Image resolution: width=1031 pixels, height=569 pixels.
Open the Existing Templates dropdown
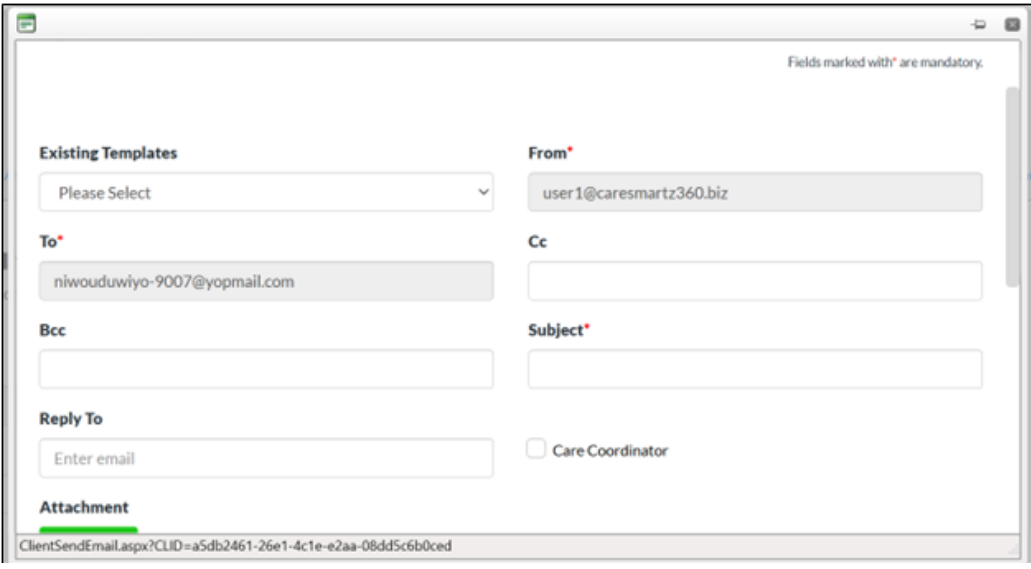pyautogui.click(x=266, y=192)
